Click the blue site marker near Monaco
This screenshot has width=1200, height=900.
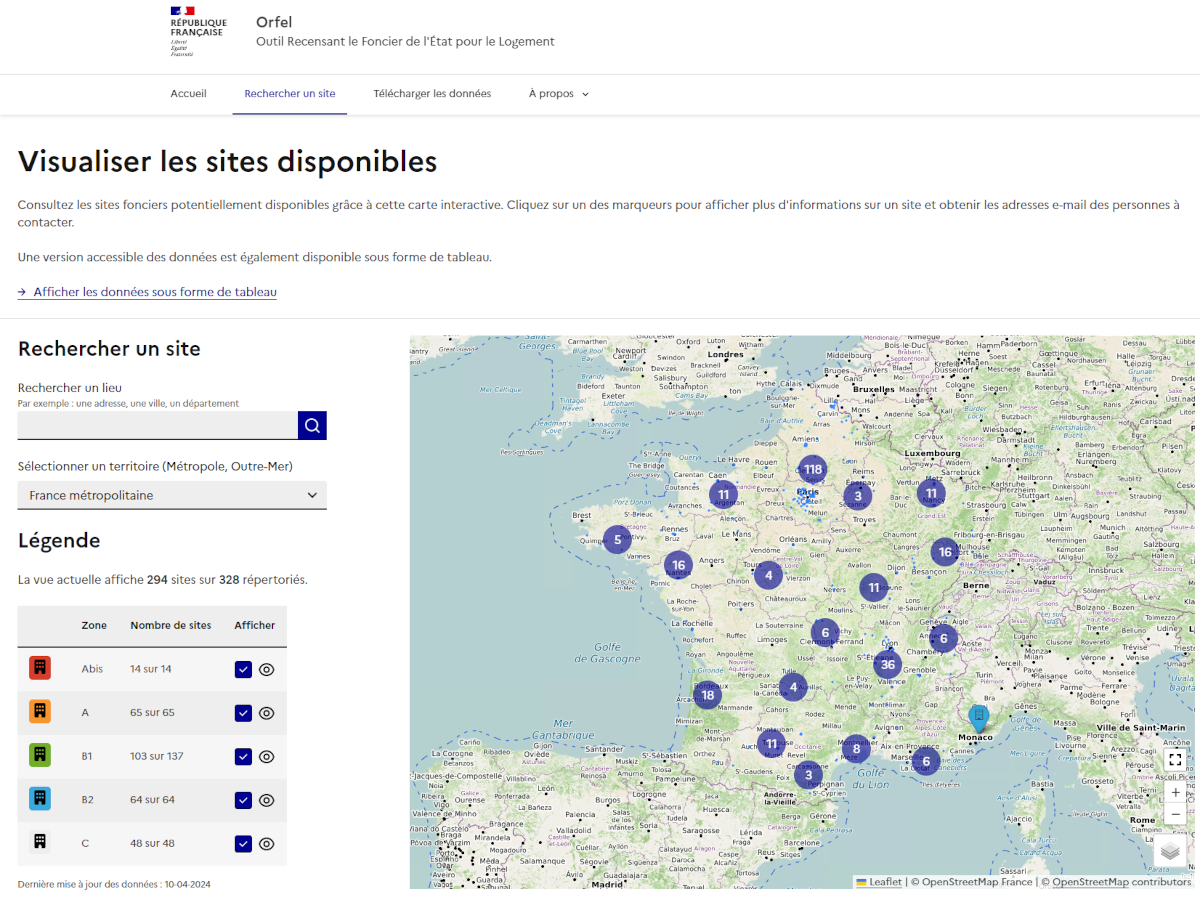[979, 717]
